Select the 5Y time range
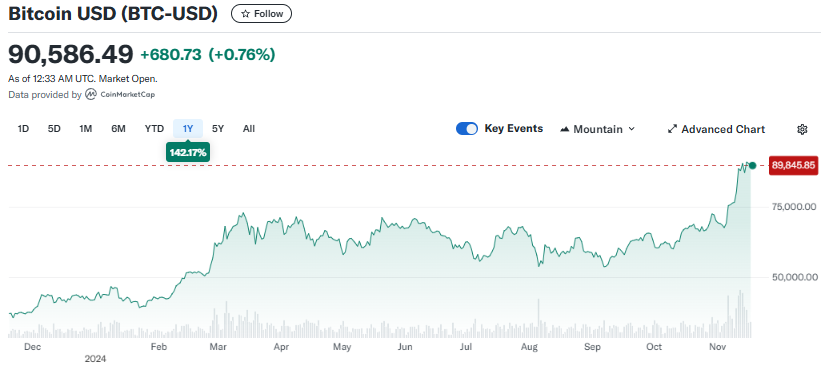The height and width of the screenshot is (370, 840). [218, 129]
